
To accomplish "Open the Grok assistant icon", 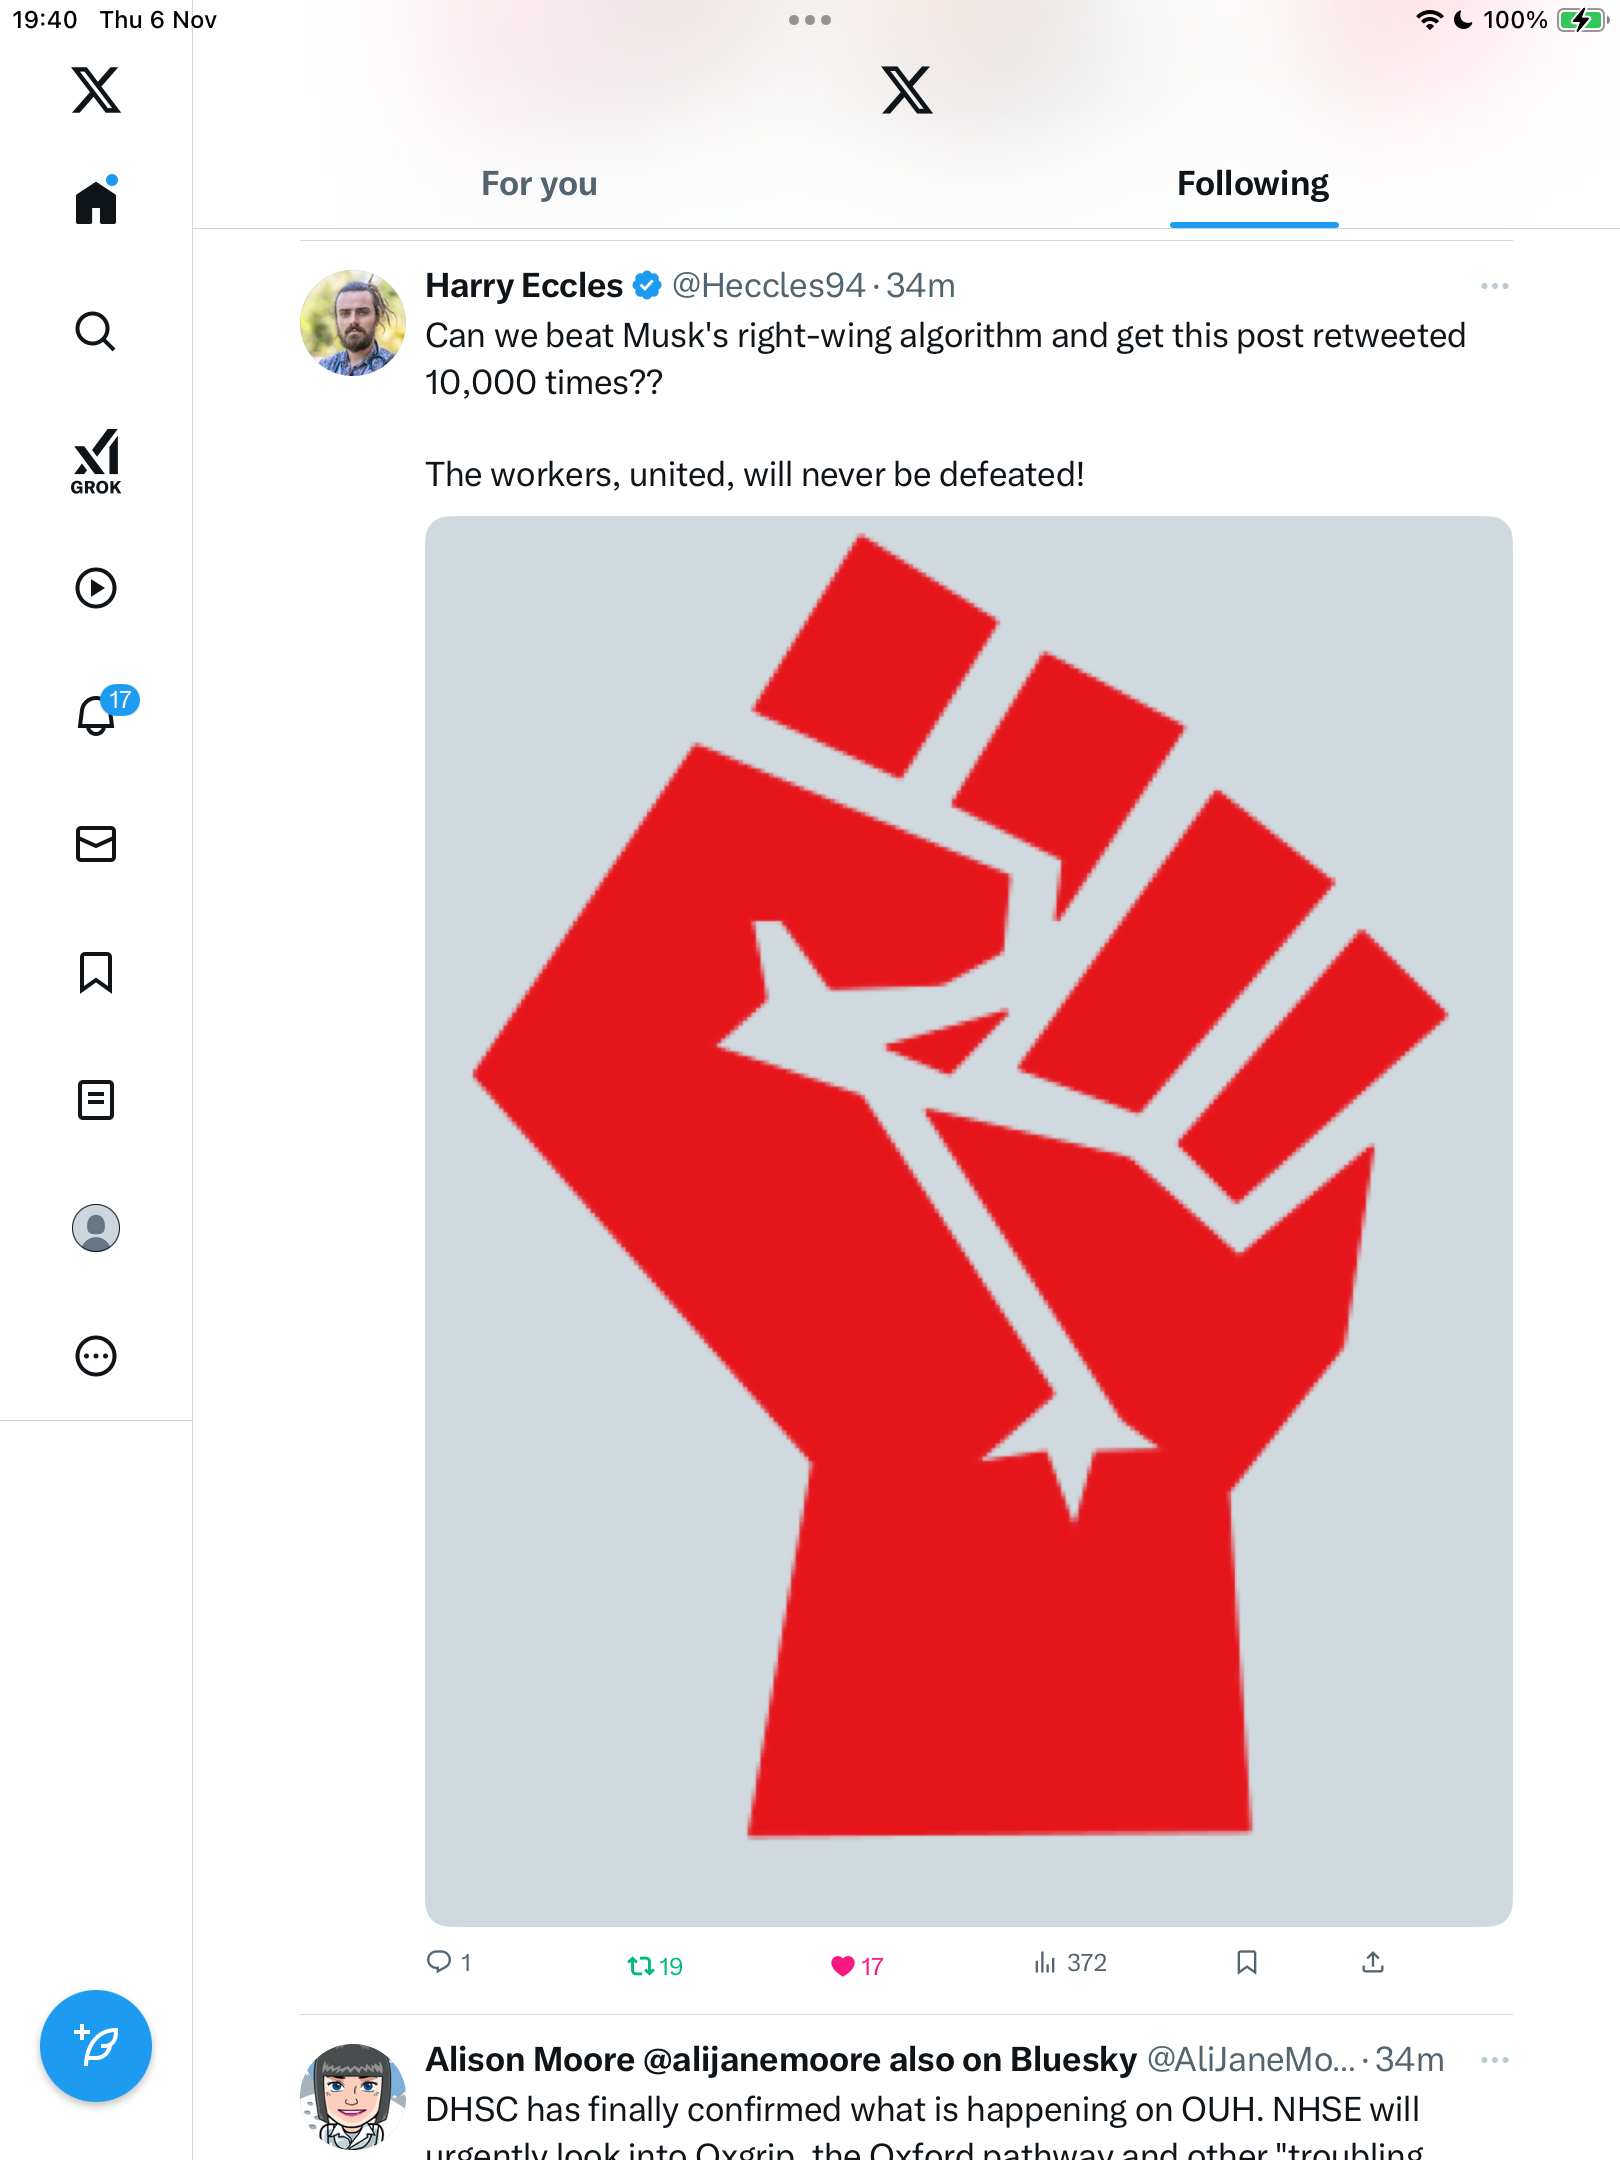I will 96,460.
